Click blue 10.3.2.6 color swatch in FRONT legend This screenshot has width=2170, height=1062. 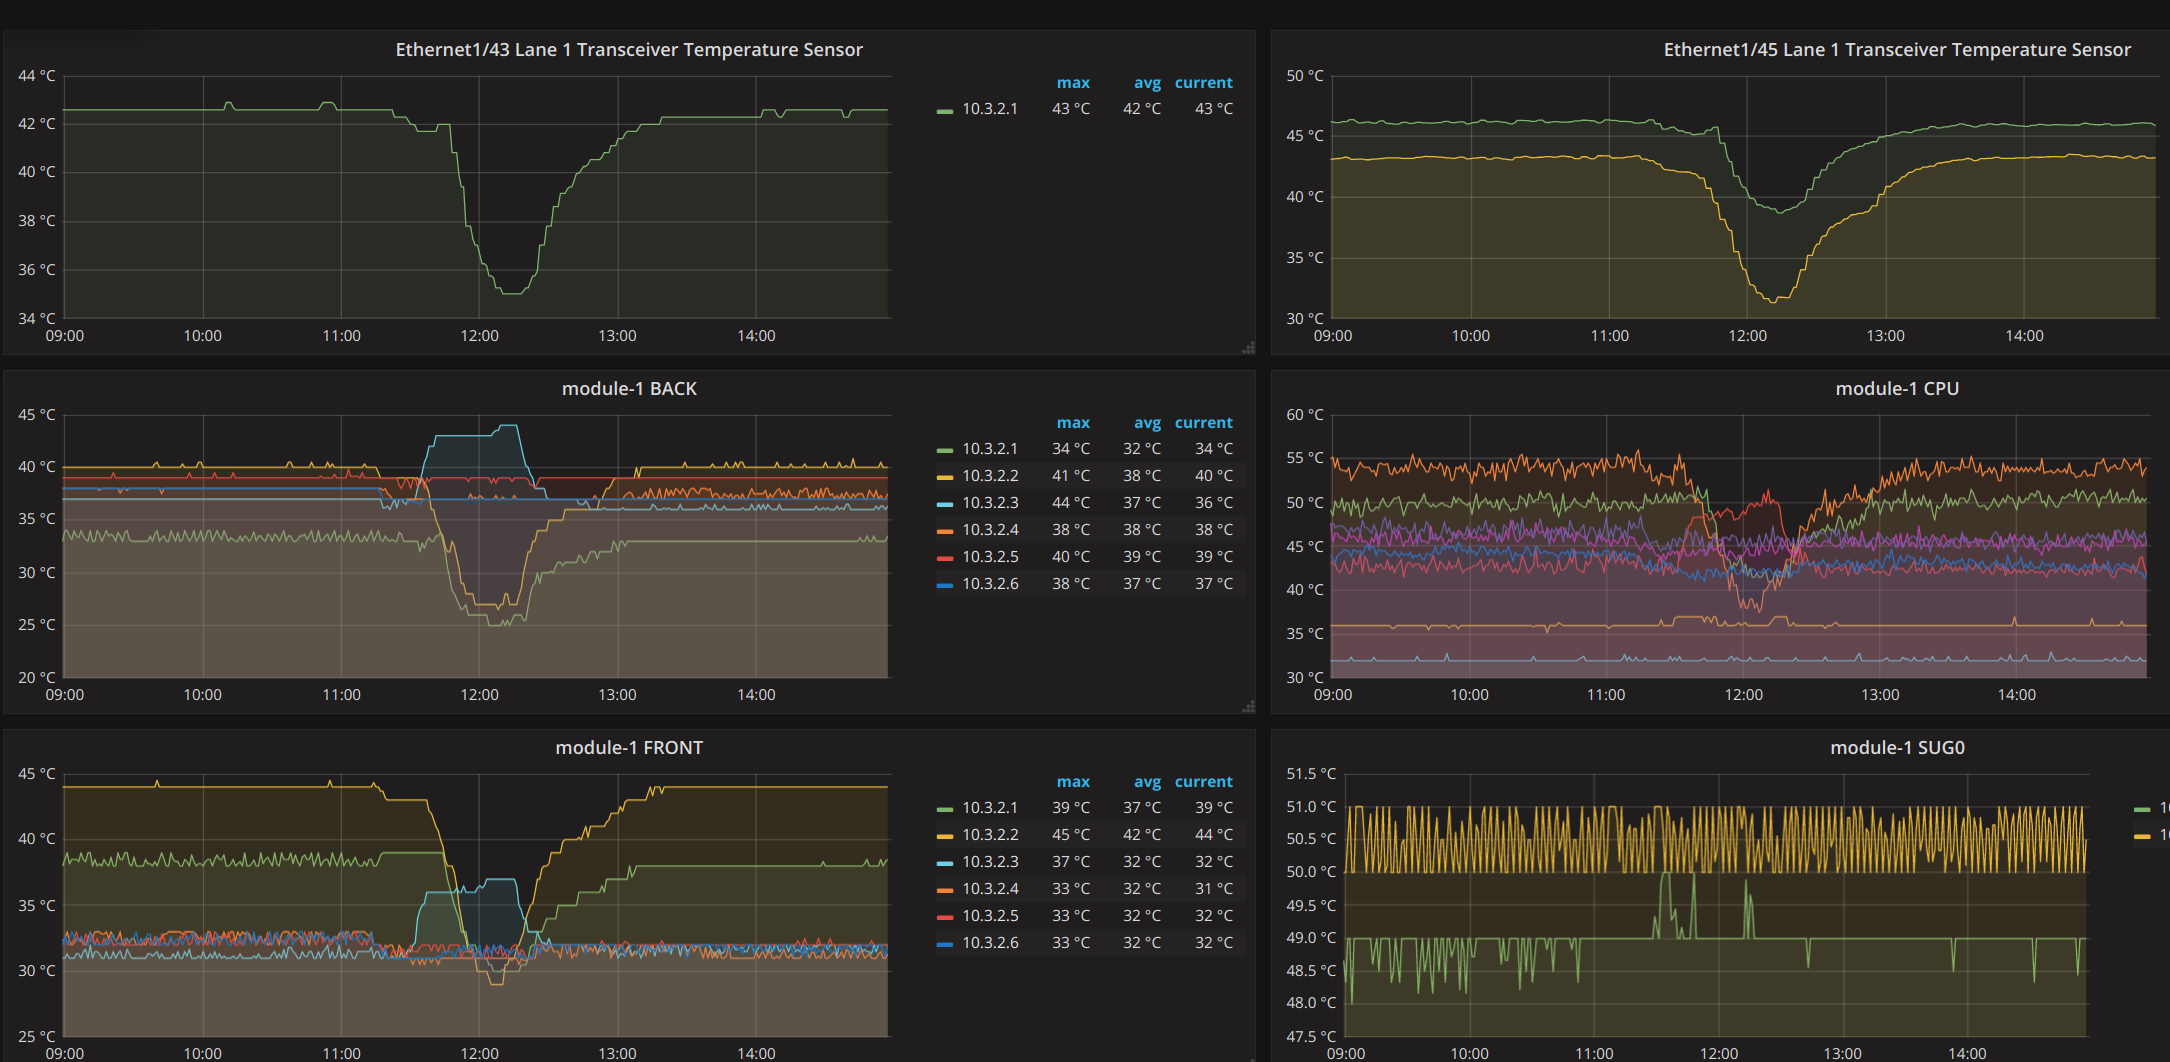945,945
